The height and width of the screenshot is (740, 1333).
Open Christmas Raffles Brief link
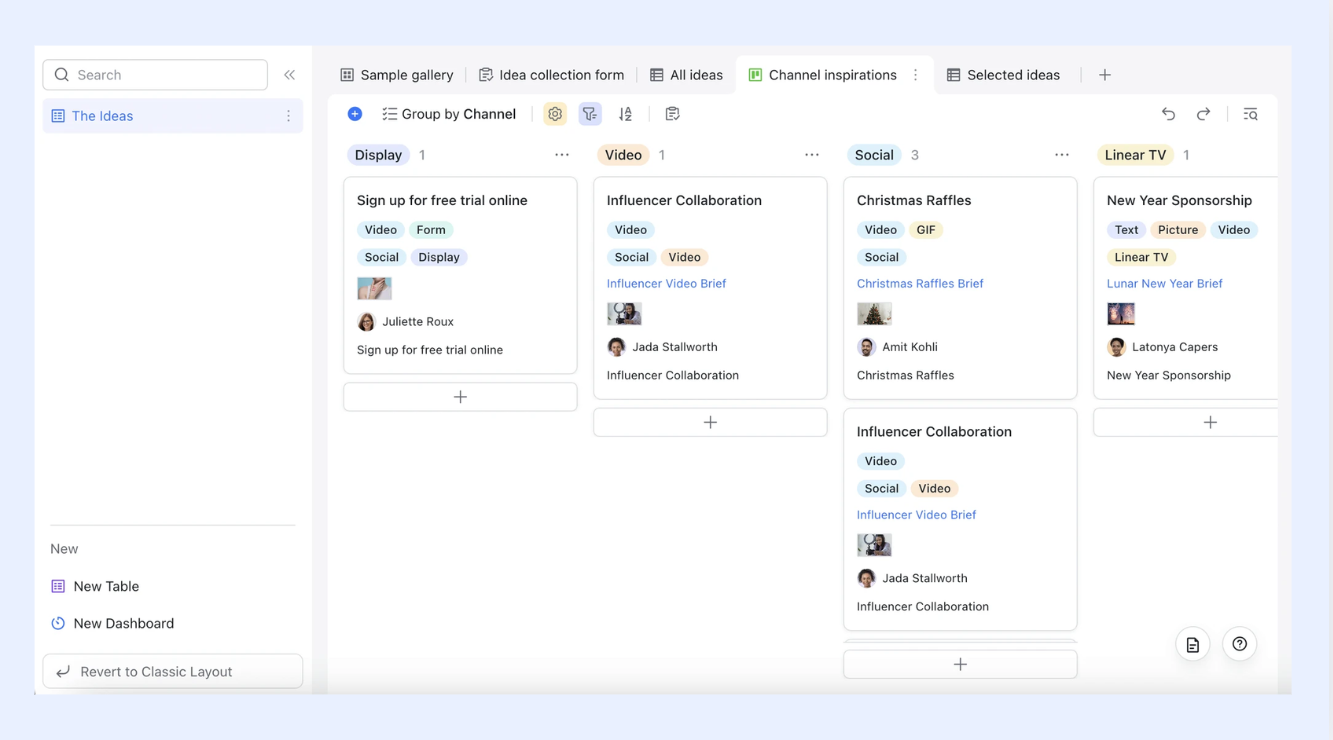(920, 283)
